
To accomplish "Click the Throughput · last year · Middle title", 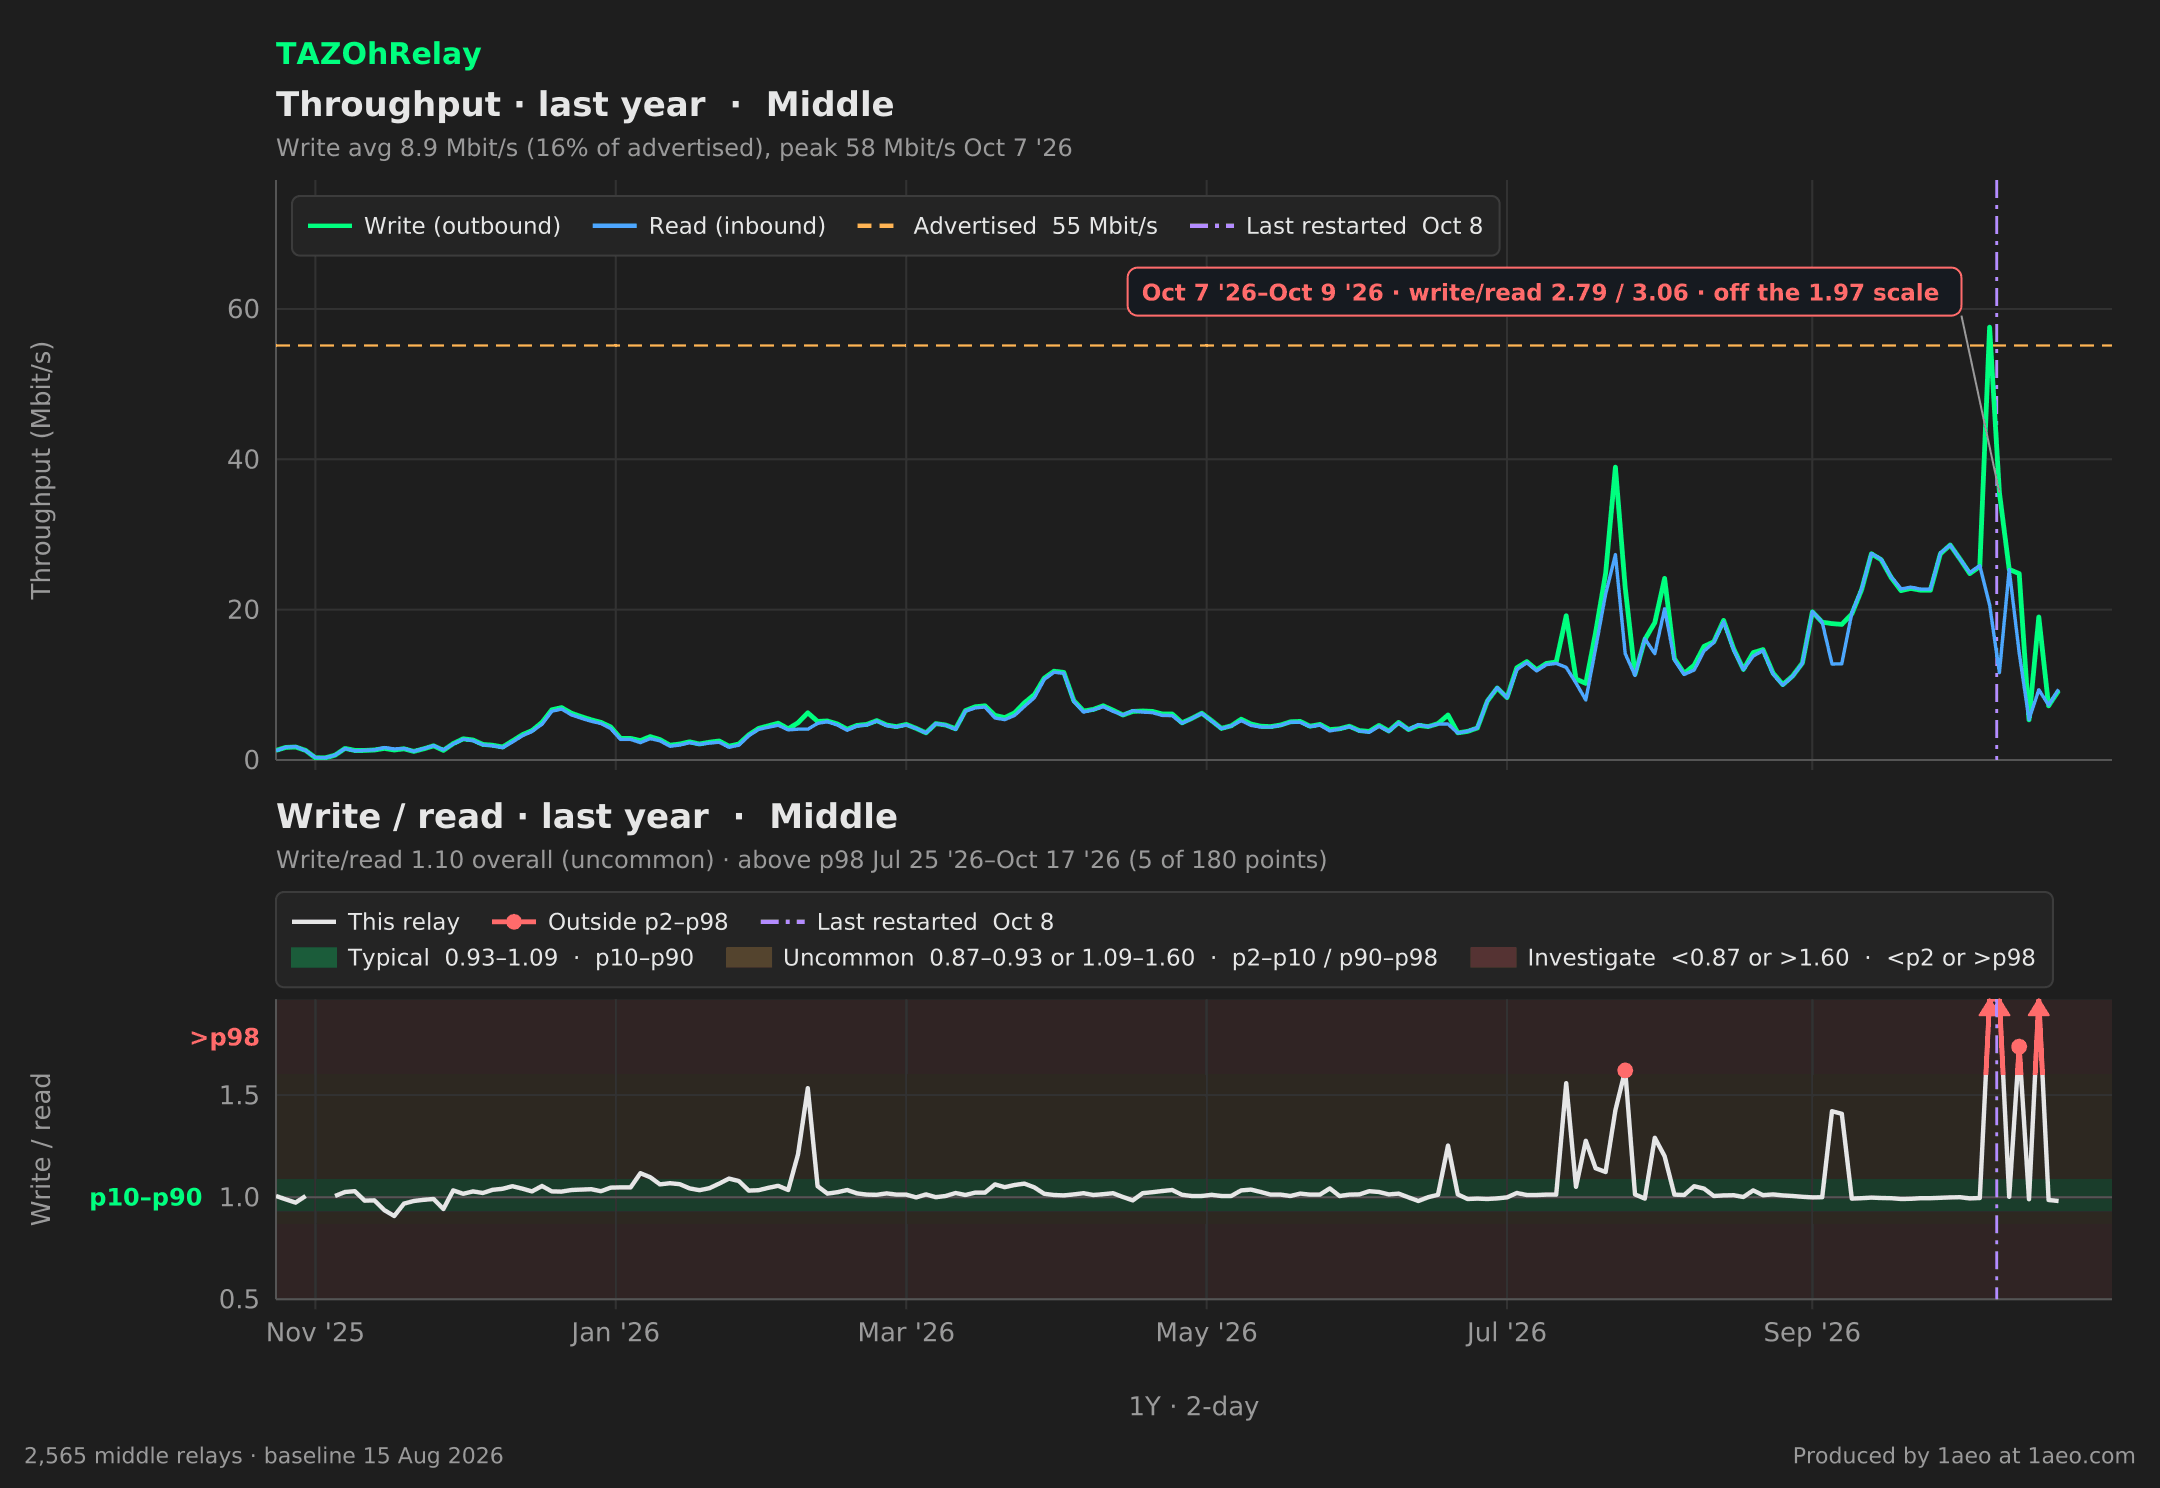I will click(x=585, y=104).
